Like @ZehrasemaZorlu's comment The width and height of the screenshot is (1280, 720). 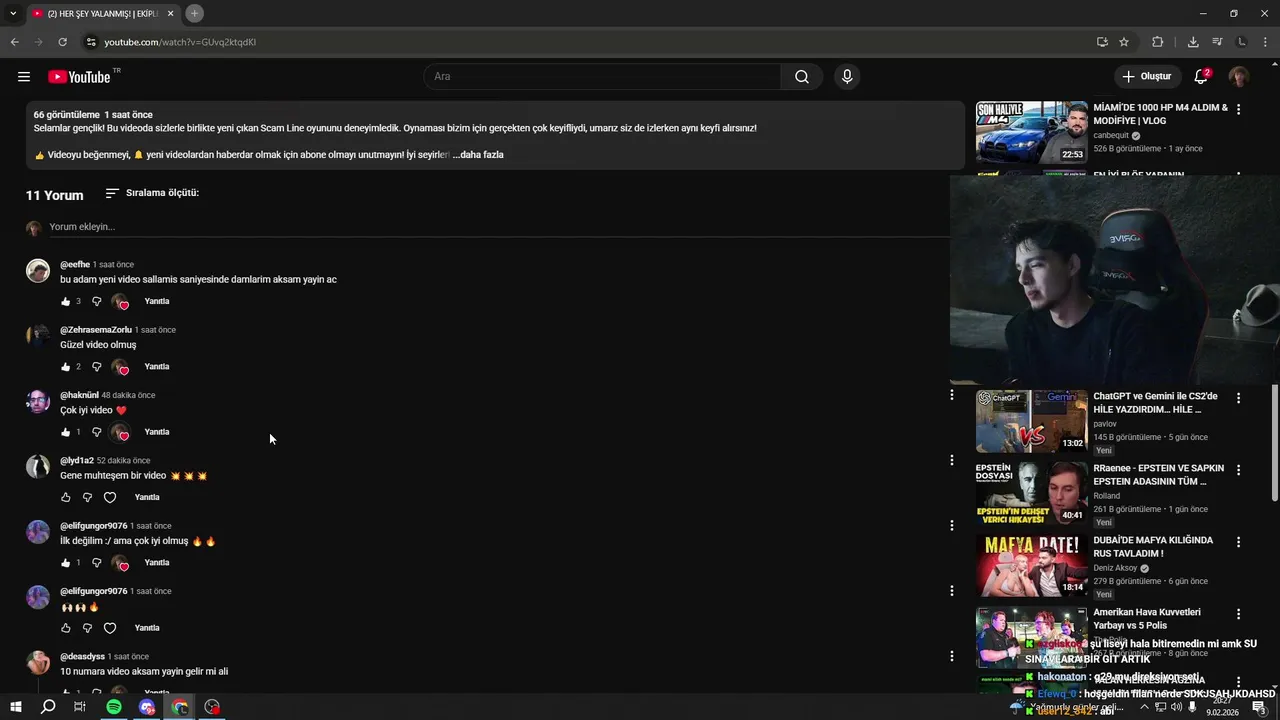[66, 367]
